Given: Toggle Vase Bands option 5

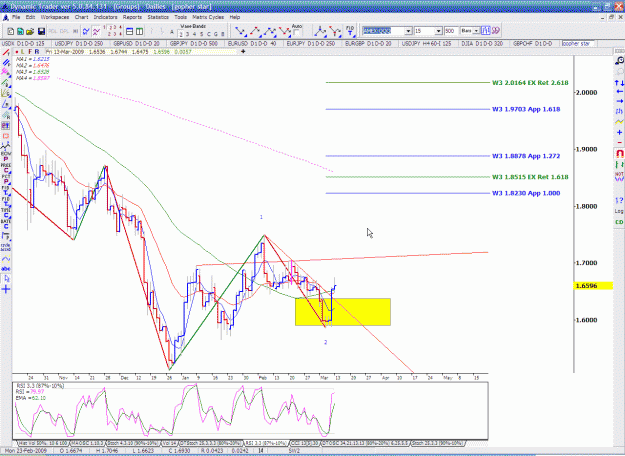Looking at the screenshot, I should [201, 34].
